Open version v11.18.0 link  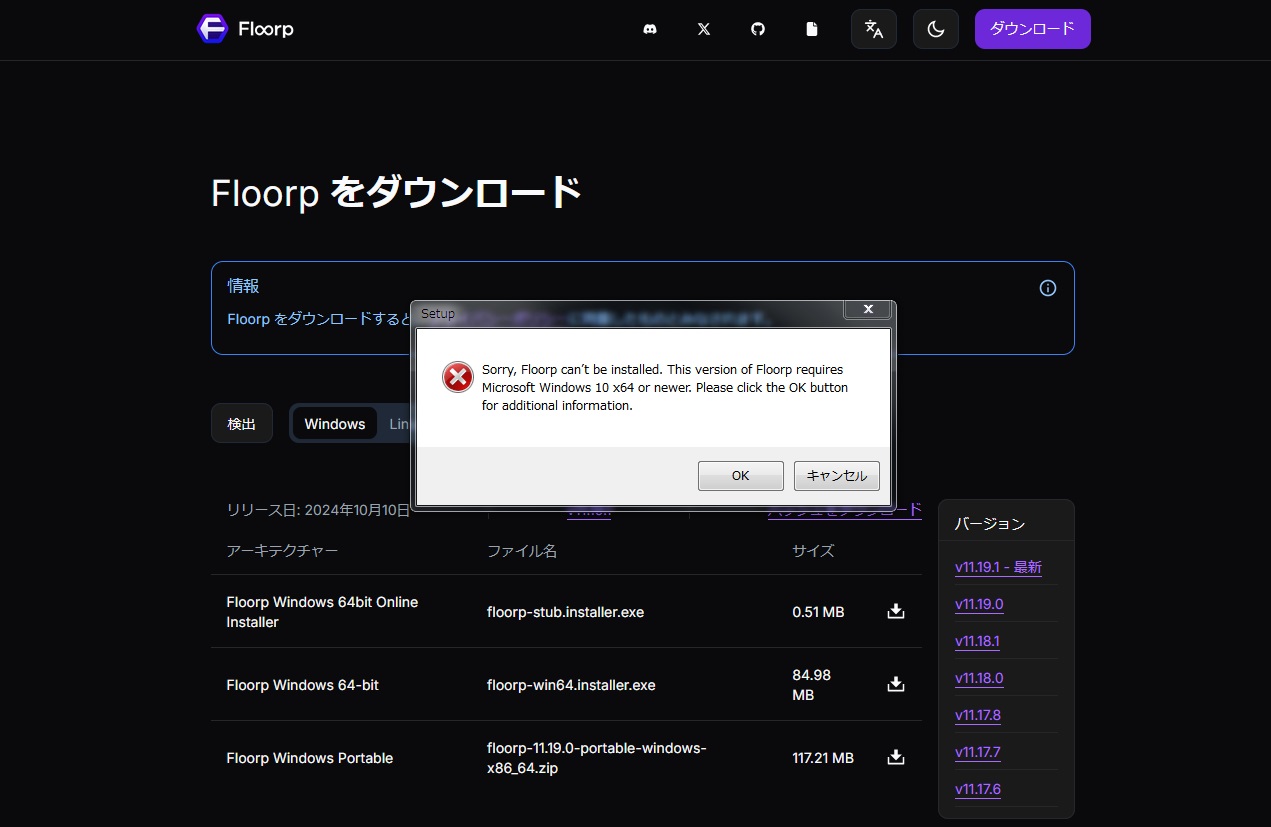979,678
